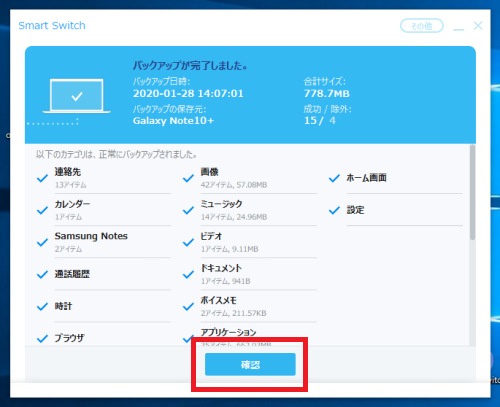
Task: Click the 14アイテム, 24.96MB detail
Action: pos(234,217)
